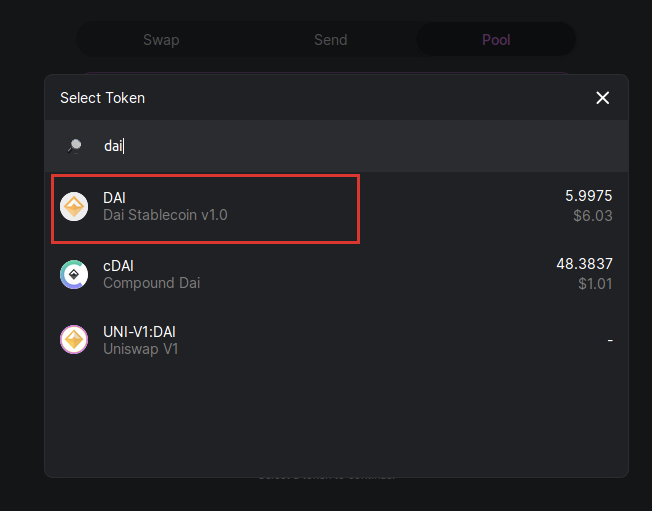Click the $6.03 DAI value
This screenshot has width=652, height=511.
click(x=593, y=216)
